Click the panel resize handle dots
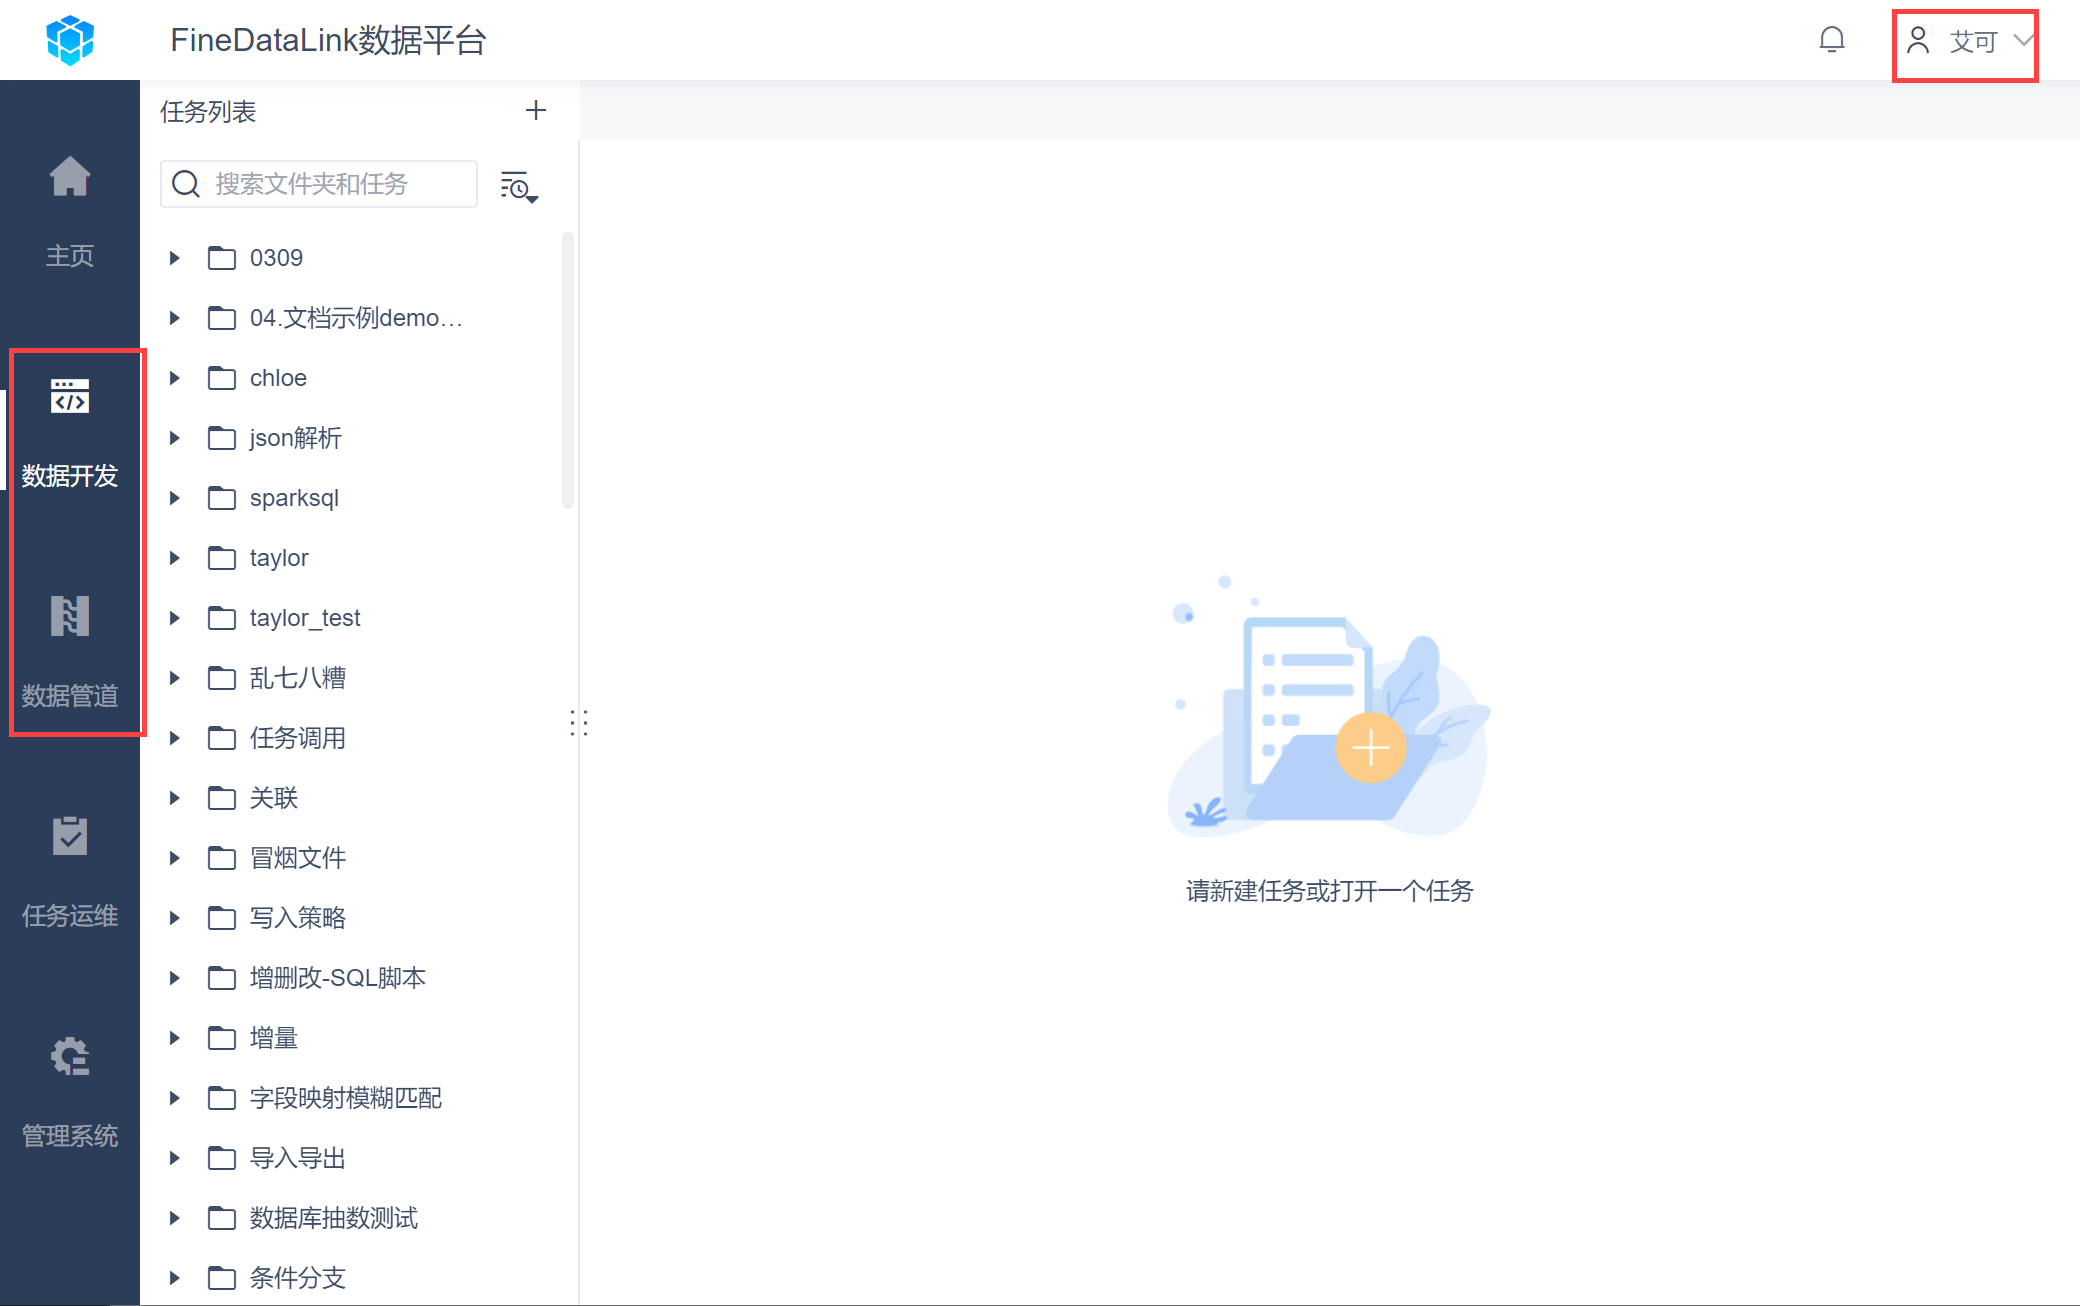Viewport: 2080px width, 1306px height. pyautogui.click(x=579, y=723)
